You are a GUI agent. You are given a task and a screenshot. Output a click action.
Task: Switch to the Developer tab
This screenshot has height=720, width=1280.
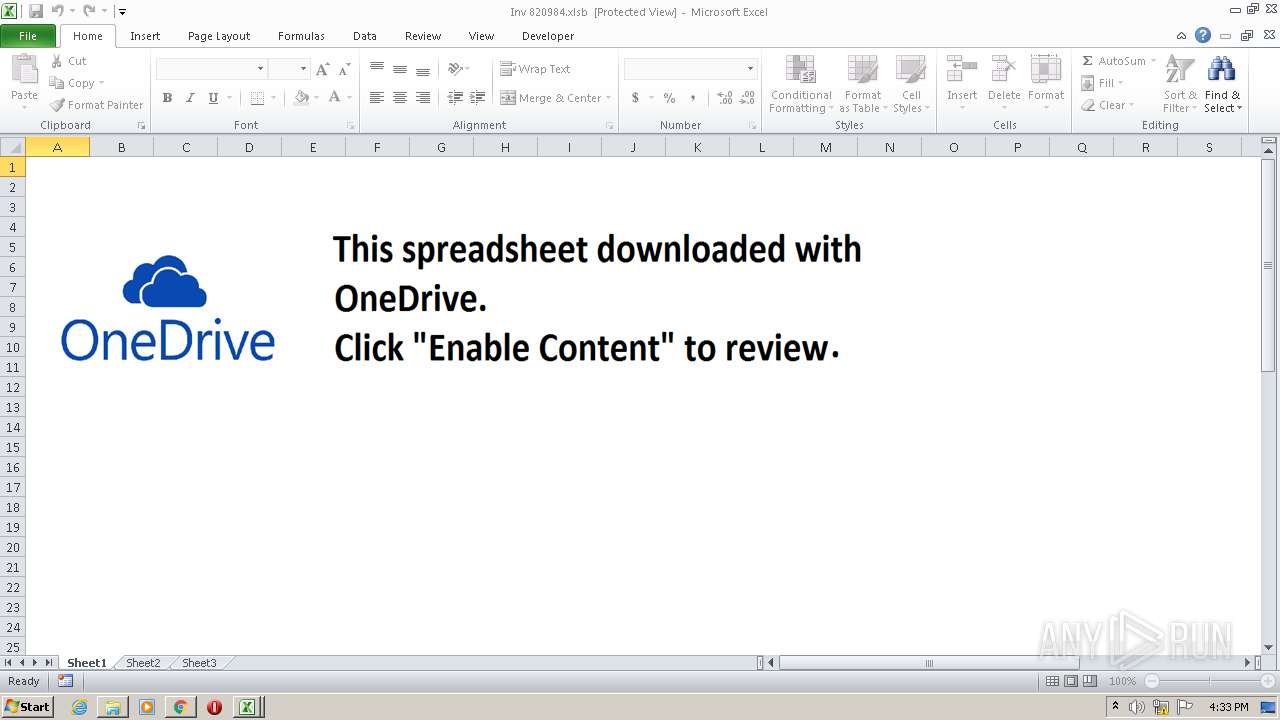(548, 36)
